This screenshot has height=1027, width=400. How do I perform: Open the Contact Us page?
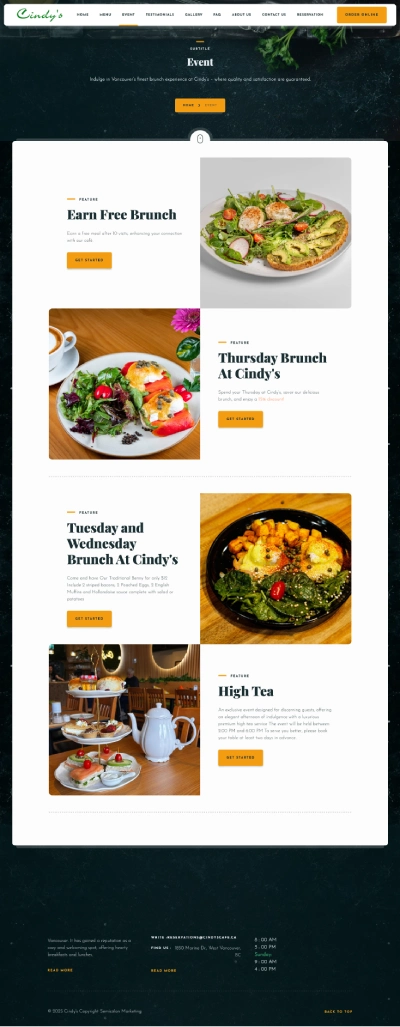[274, 14]
